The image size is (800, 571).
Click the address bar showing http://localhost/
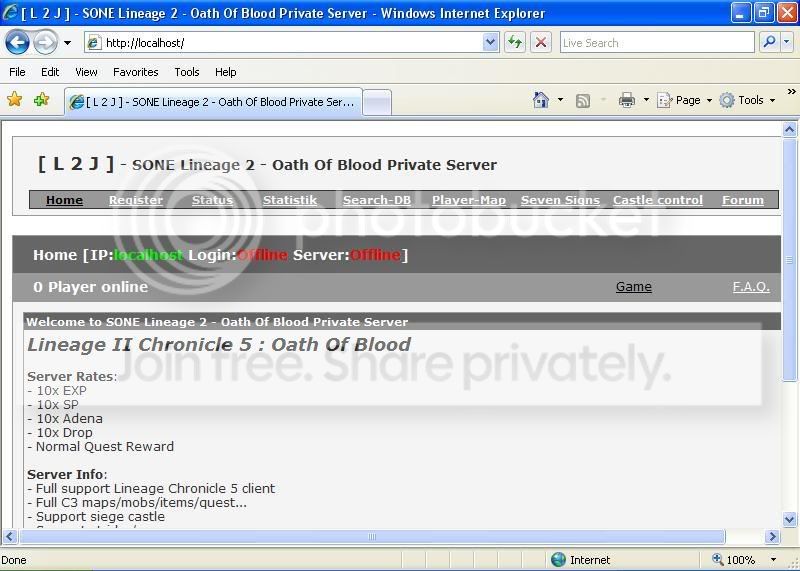click(x=283, y=43)
